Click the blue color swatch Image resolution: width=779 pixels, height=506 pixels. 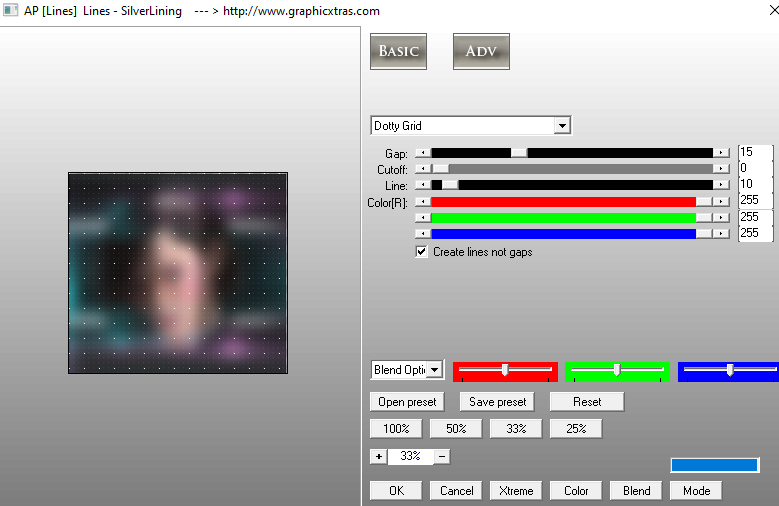pos(714,465)
